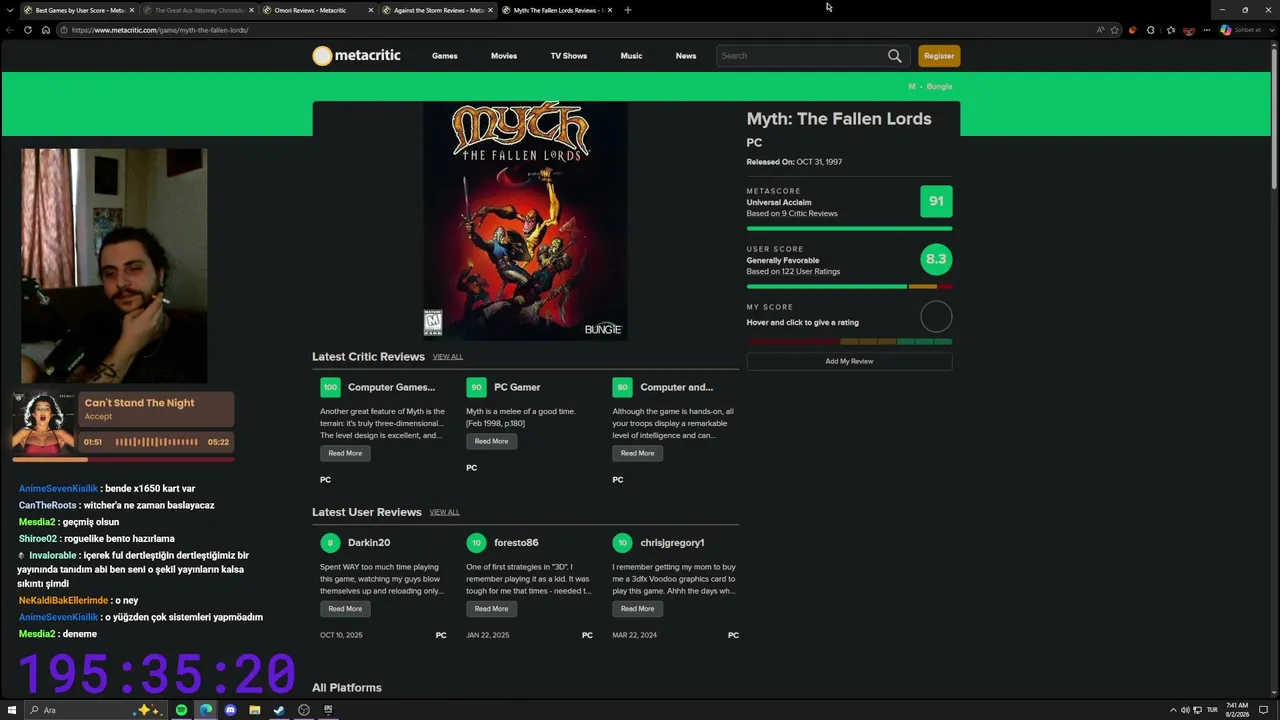Open Spotify from the taskbar

(x=181, y=710)
